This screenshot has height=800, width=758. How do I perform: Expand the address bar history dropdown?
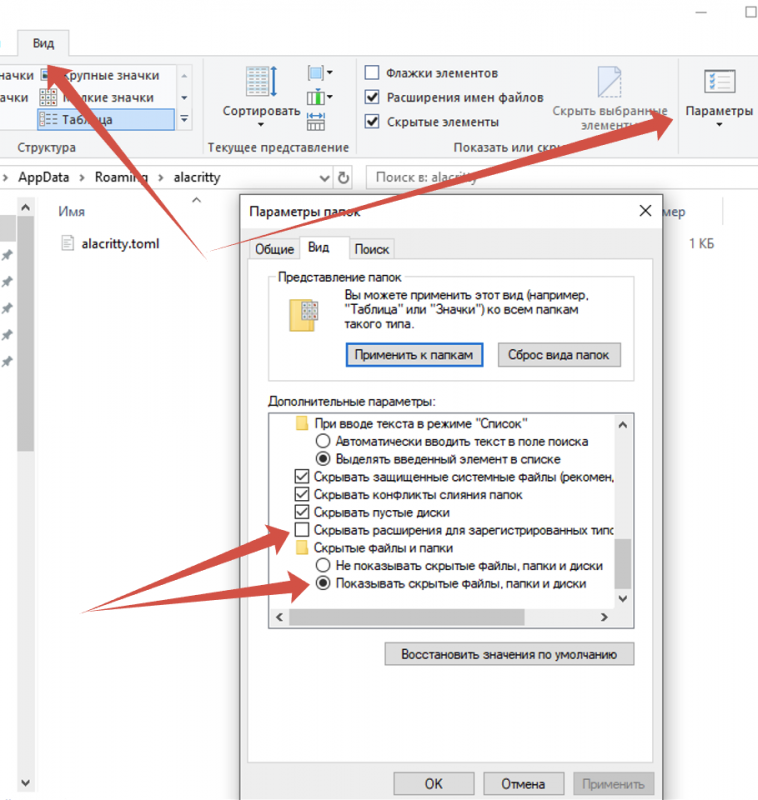(x=324, y=178)
